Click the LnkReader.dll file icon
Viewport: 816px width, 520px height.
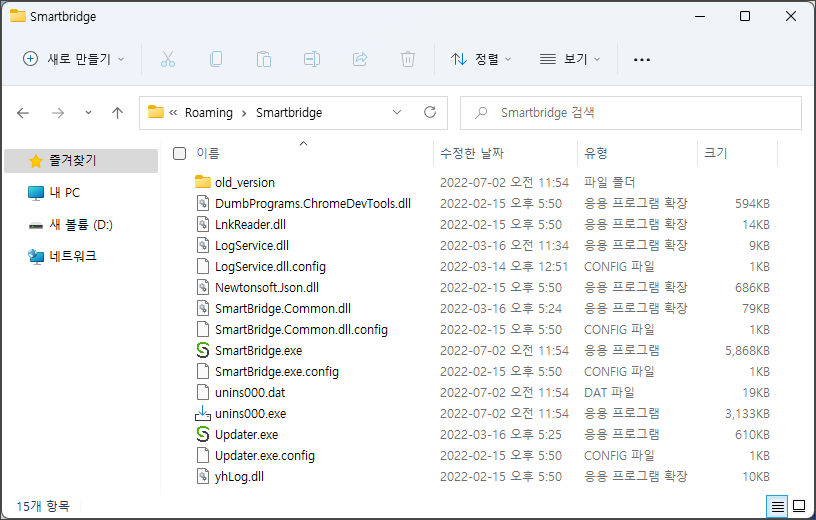203,224
